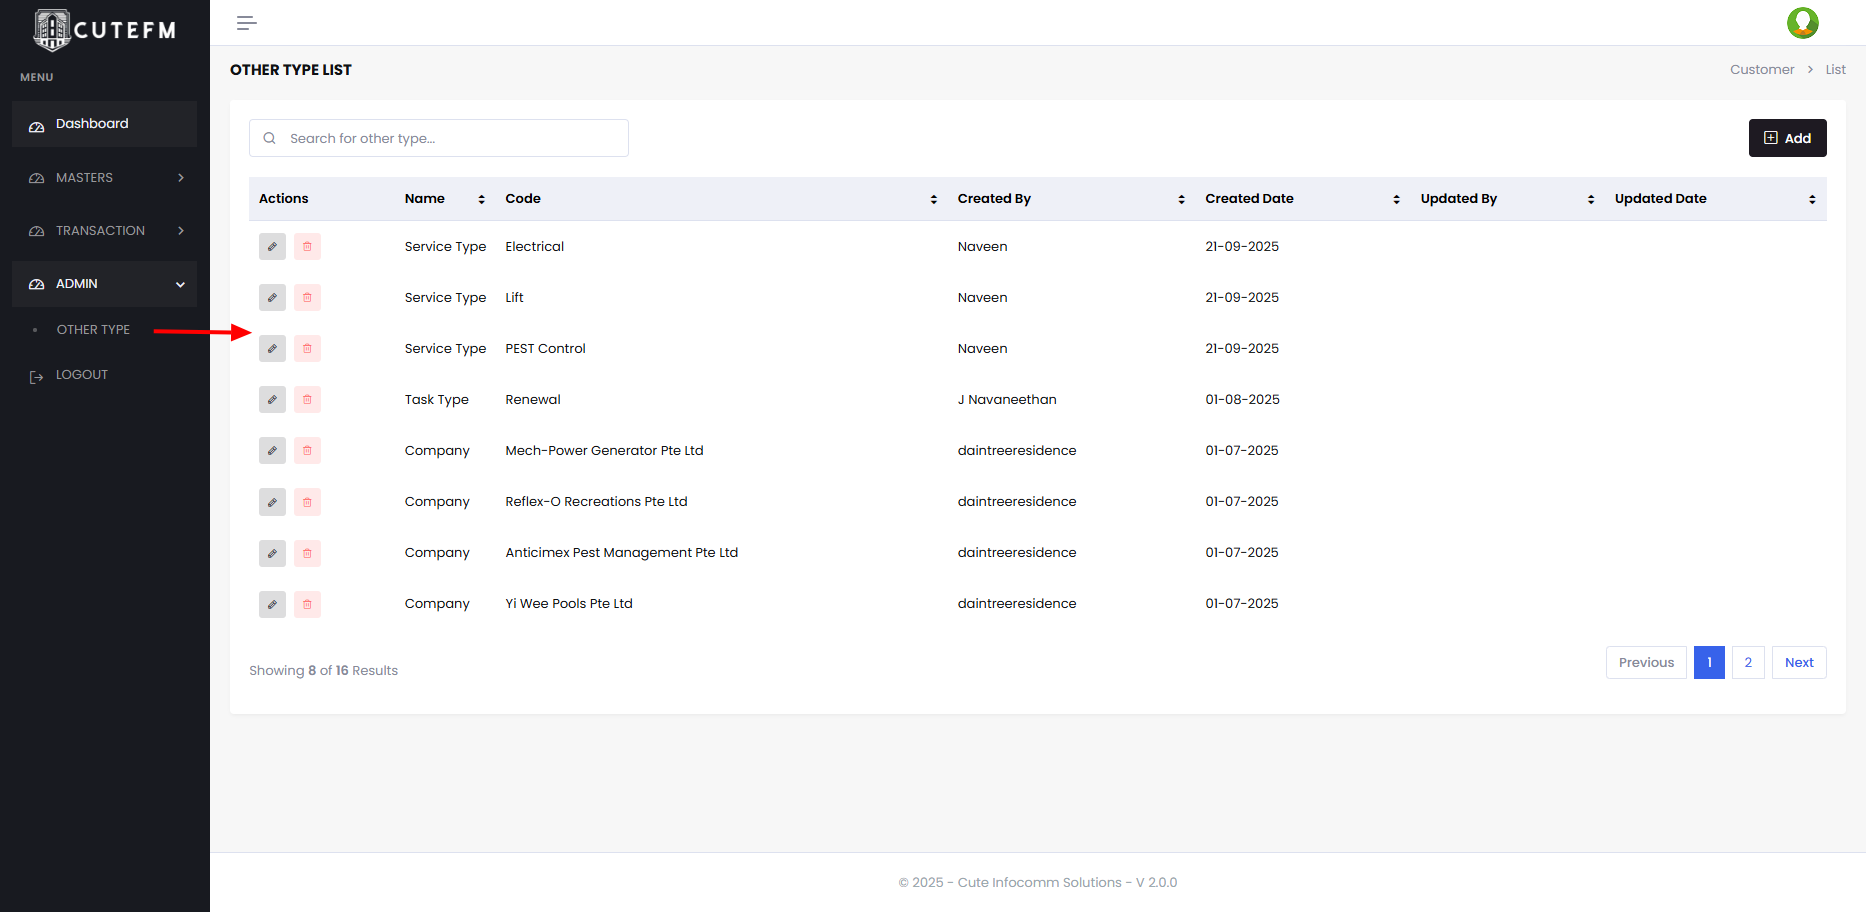Screen dimensions: 1866x912
Task: Focus the search for other type field
Action: [450, 138]
